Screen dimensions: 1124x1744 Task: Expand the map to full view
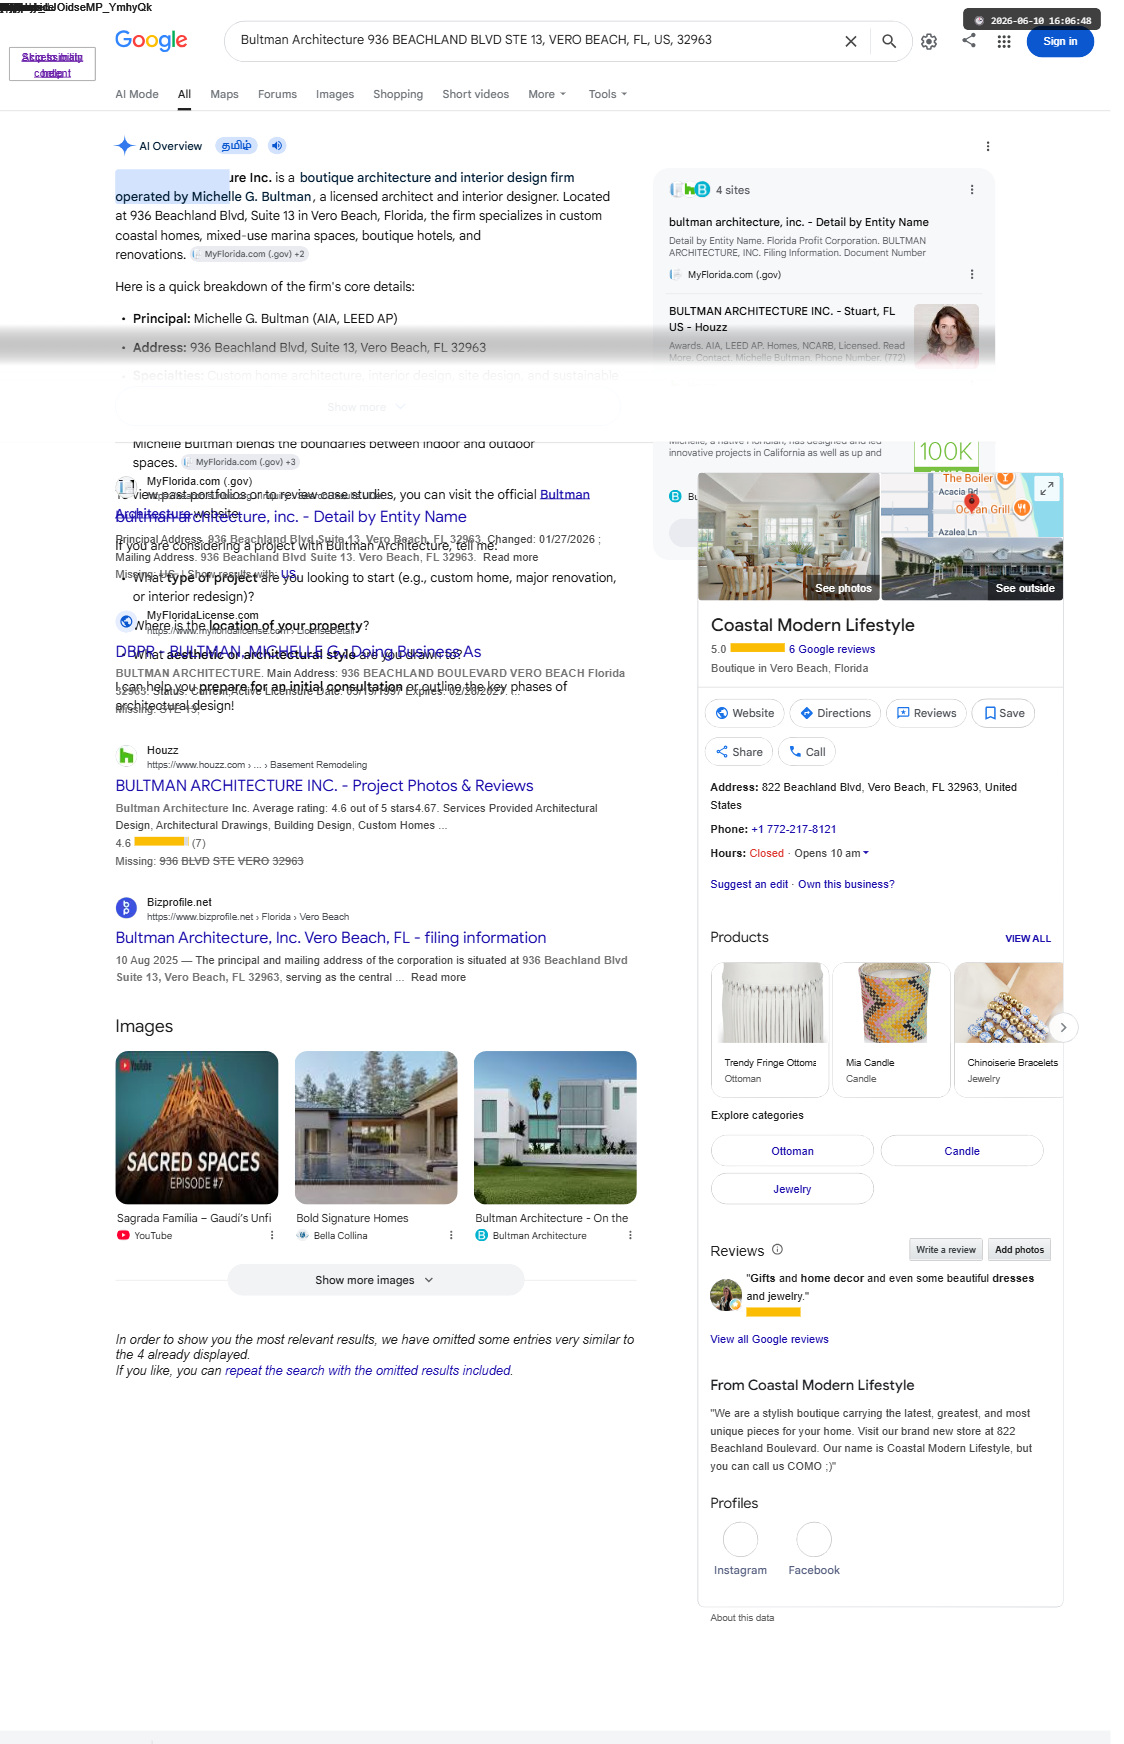coord(1046,488)
